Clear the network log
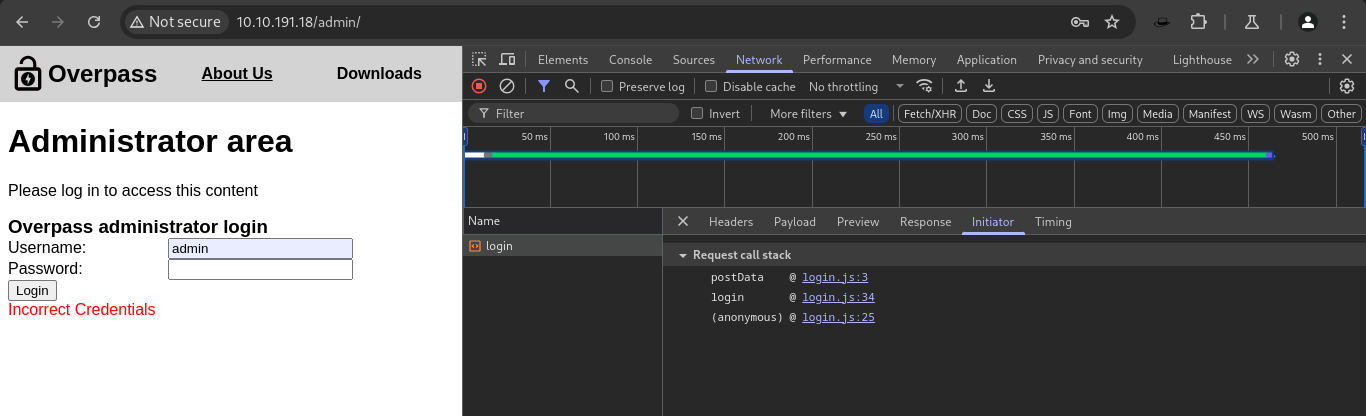Viewport: 1366px width, 416px height. click(507, 87)
